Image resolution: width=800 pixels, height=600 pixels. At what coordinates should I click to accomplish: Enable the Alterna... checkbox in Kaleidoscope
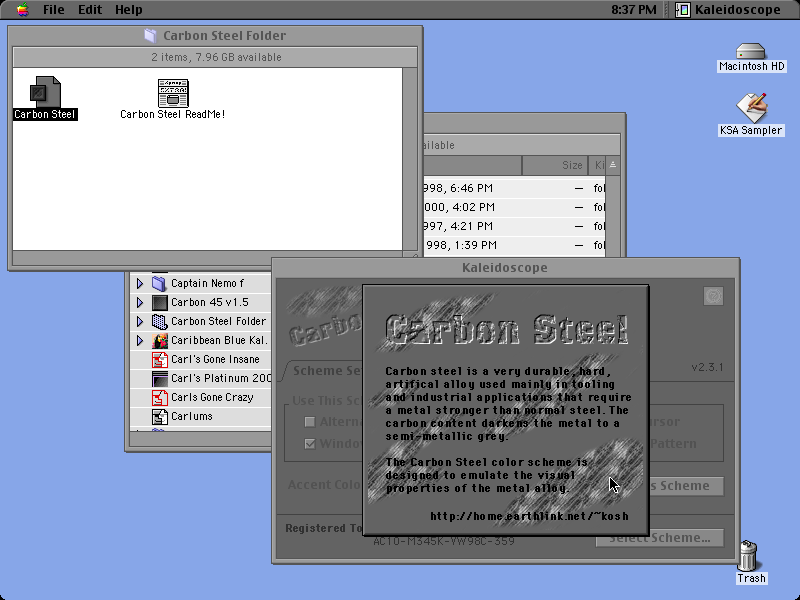(x=310, y=422)
